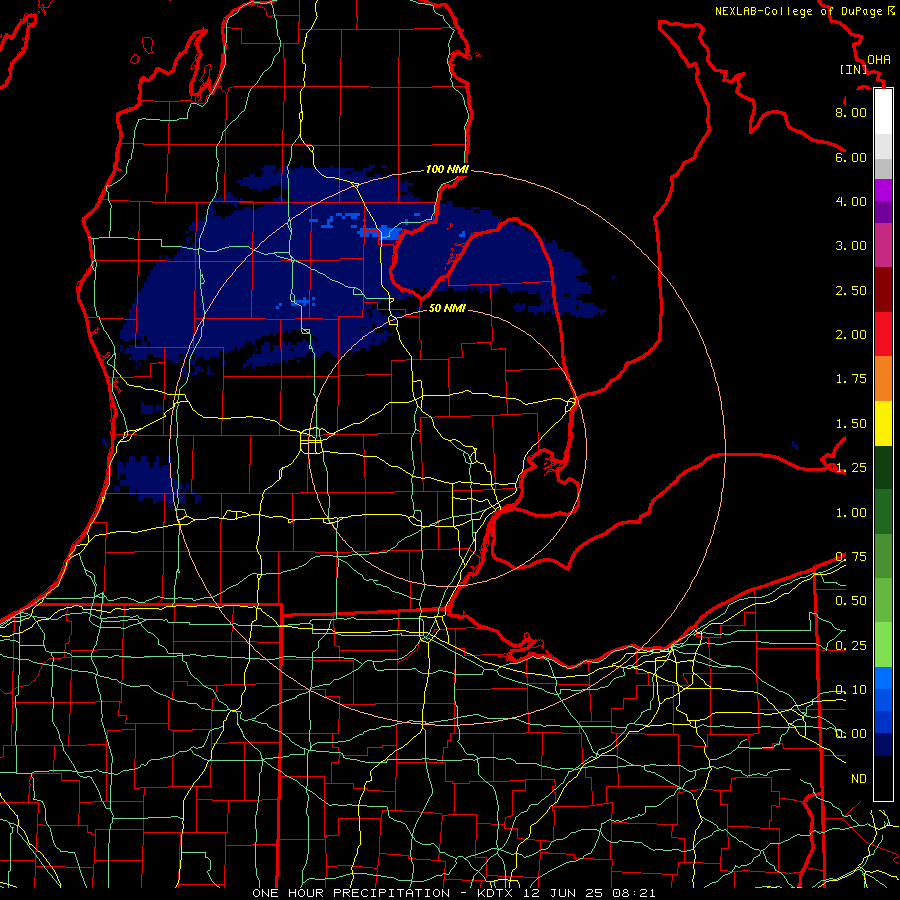Pick the orange swatch beside 1.75
This screenshot has width=900, height=900.
(x=883, y=379)
